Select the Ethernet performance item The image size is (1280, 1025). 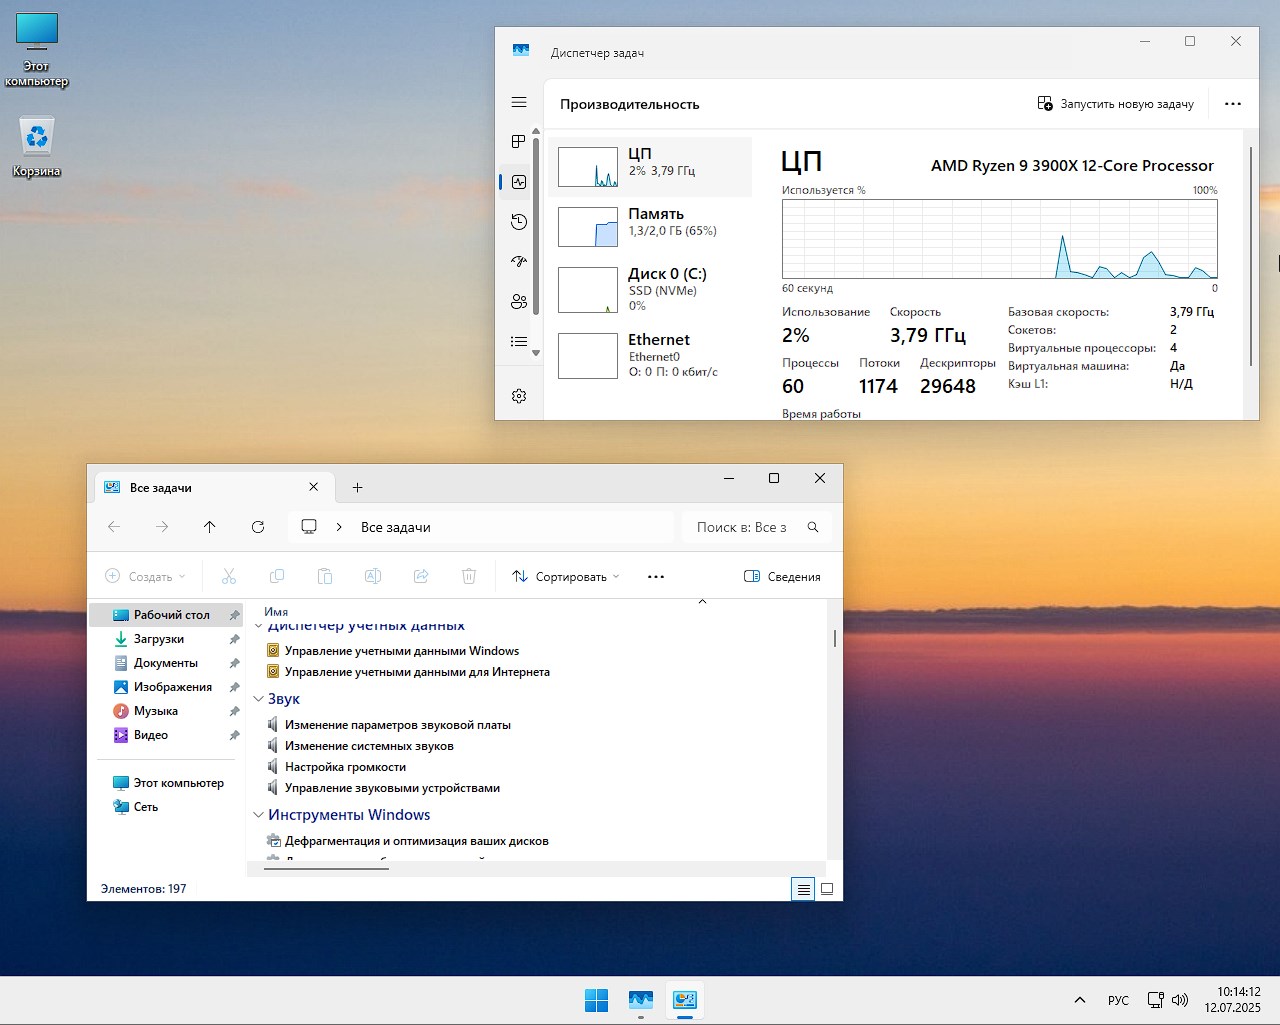[650, 356]
